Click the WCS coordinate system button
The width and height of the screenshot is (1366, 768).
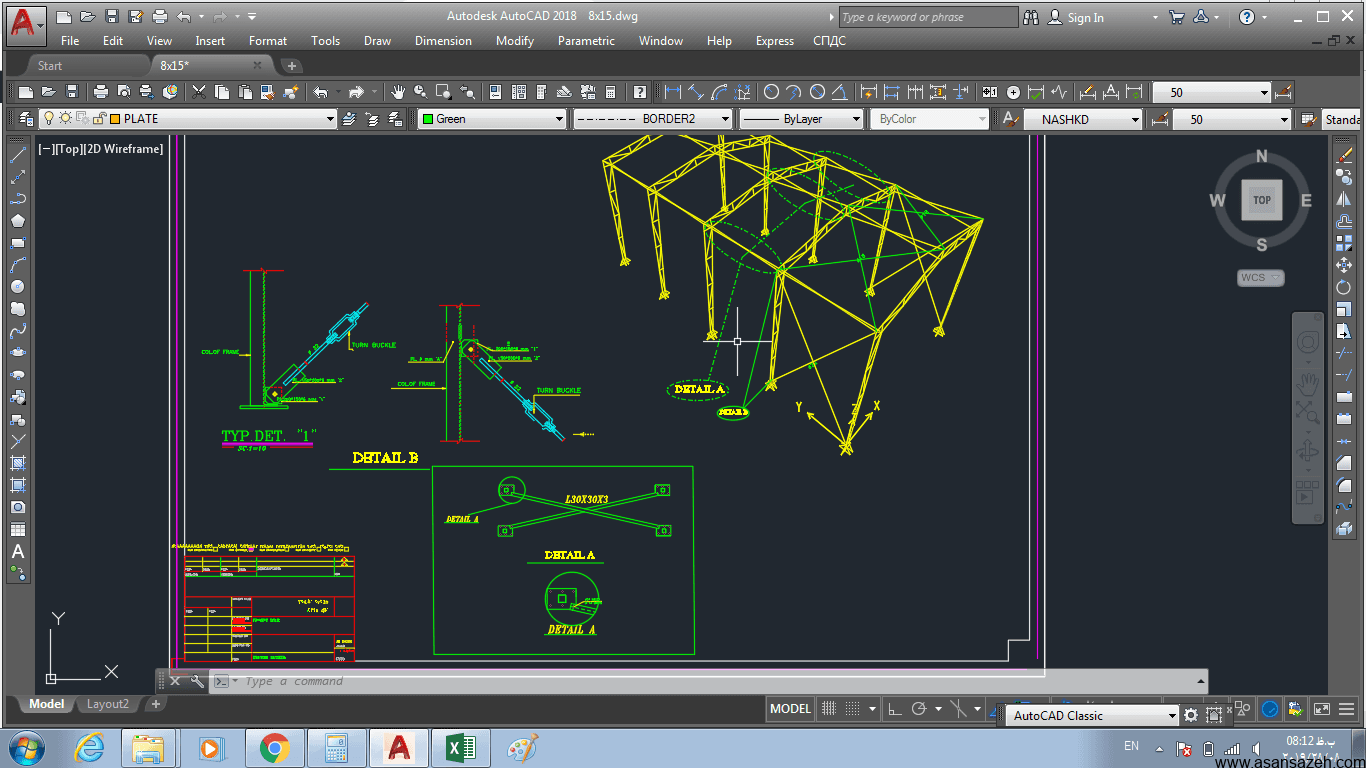click(1261, 278)
